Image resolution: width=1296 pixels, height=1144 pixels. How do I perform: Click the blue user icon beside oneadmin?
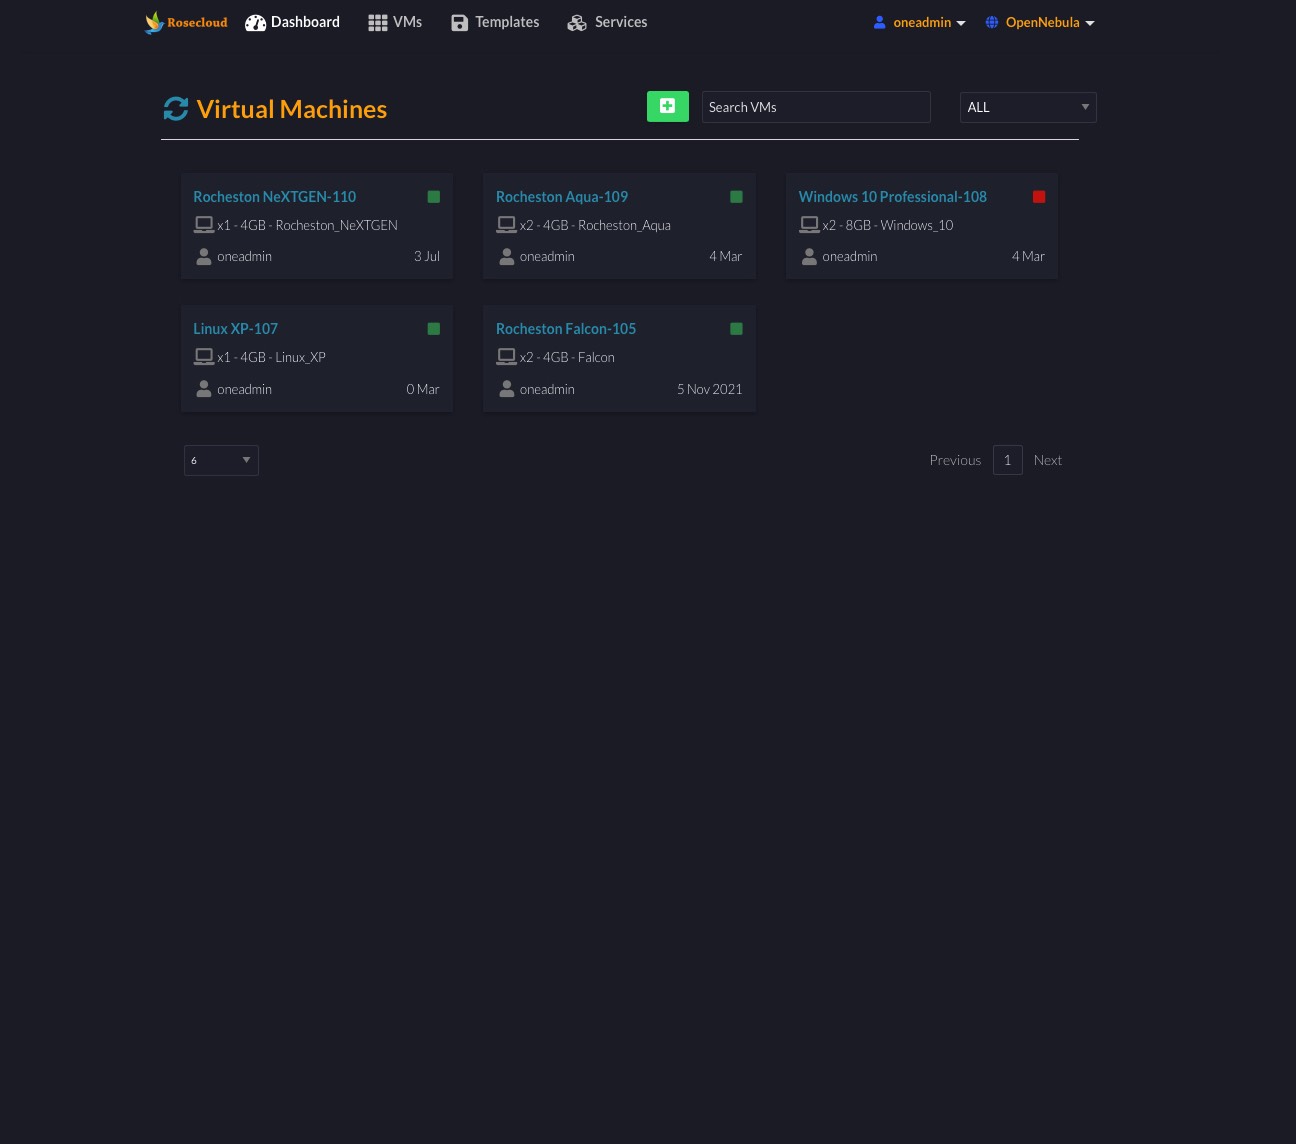tap(879, 22)
